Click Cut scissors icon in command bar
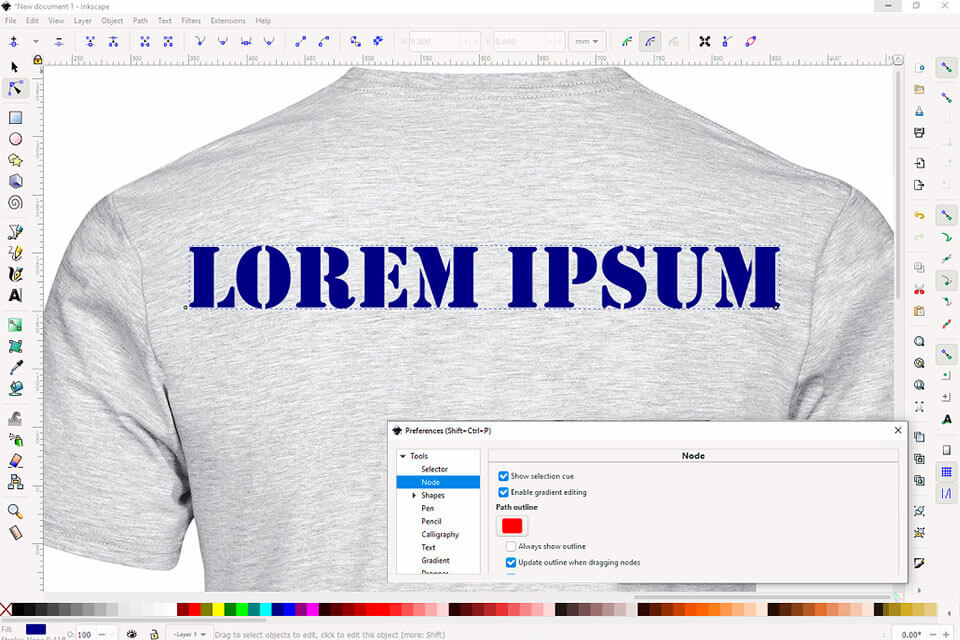 tap(919, 289)
